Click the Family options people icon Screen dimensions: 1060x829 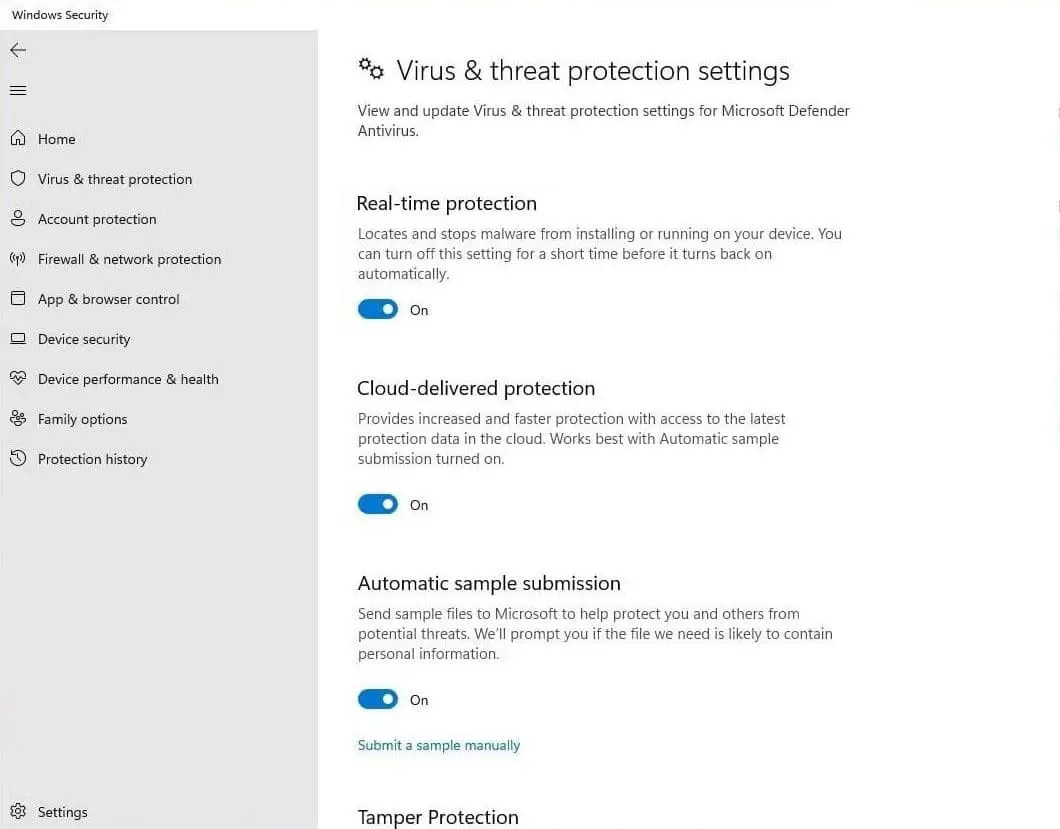click(x=18, y=419)
